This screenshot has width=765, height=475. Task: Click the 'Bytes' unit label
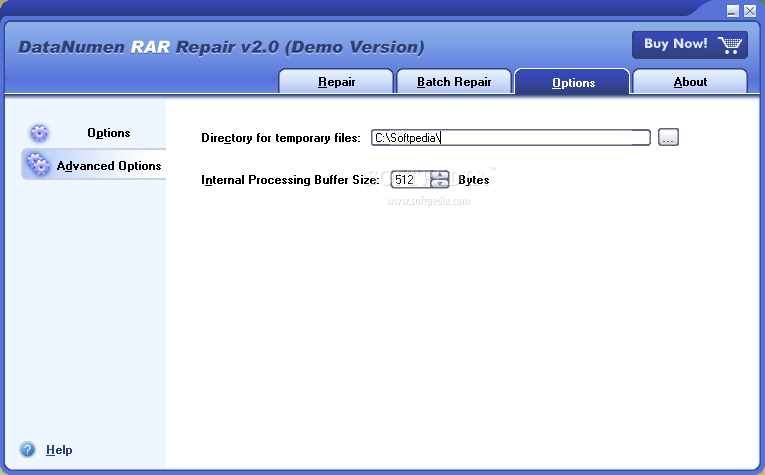pyautogui.click(x=473, y=180)
